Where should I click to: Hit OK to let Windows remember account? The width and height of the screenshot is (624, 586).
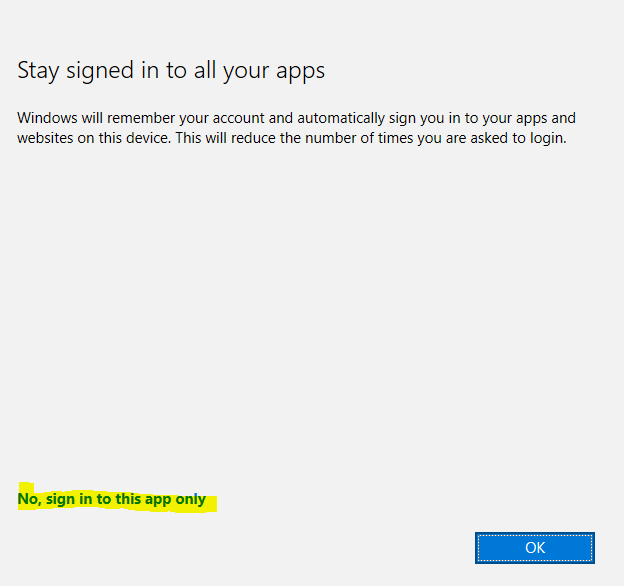(534, 548)
